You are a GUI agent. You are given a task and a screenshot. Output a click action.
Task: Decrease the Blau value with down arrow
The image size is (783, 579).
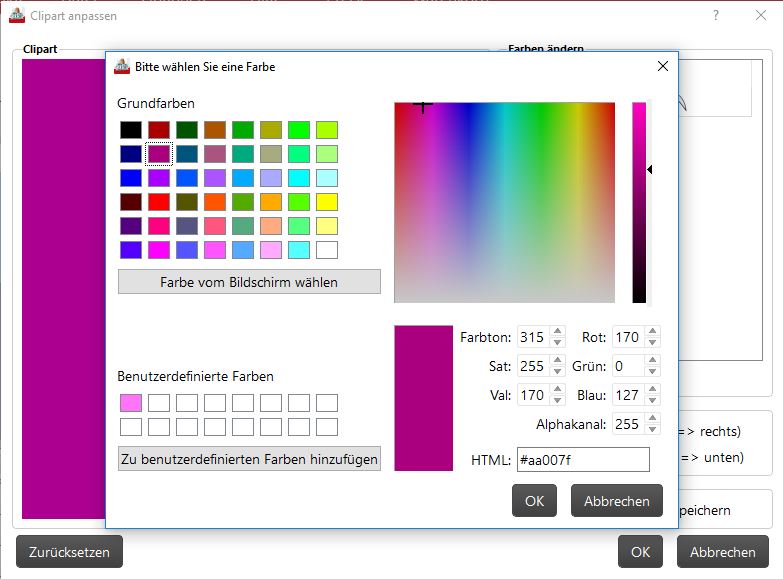[x=652, y=400]
